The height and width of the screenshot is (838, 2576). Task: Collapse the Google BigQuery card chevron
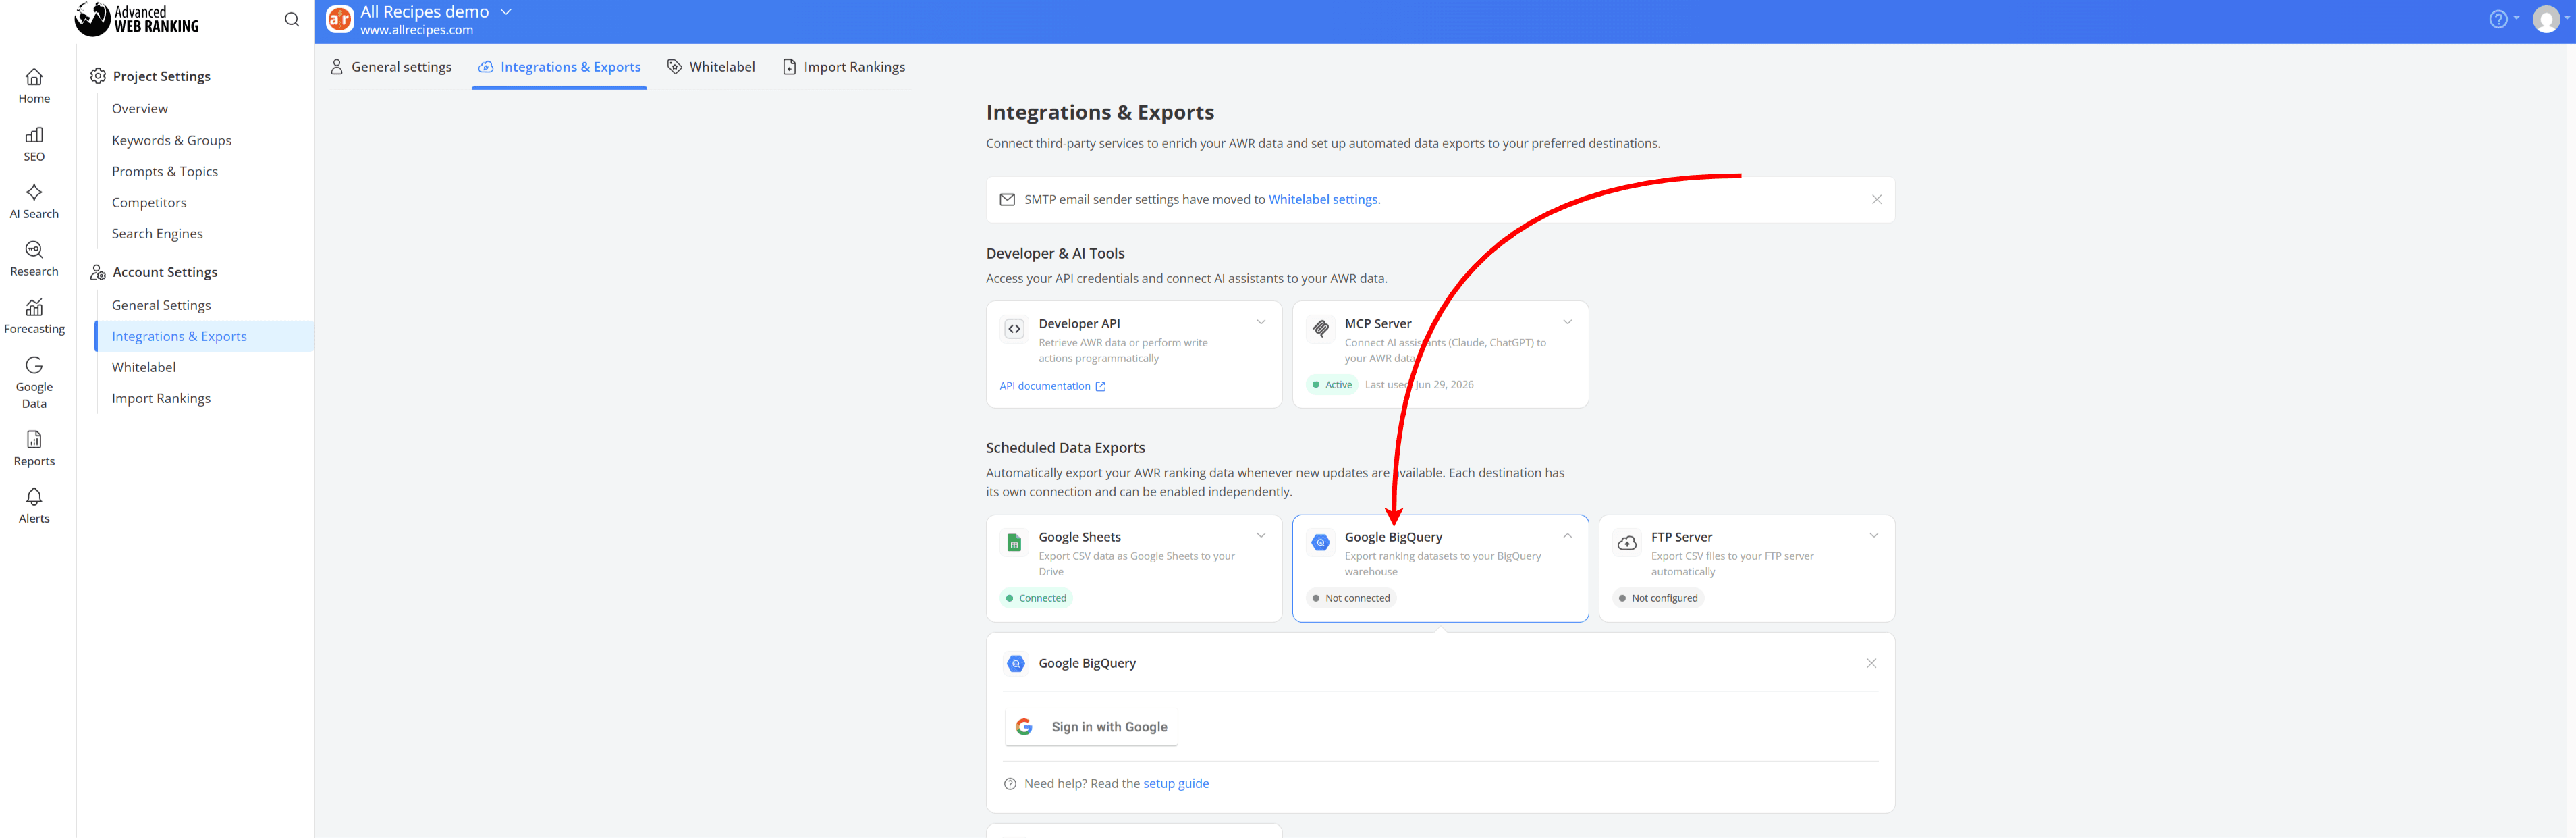coord(1567,536)
